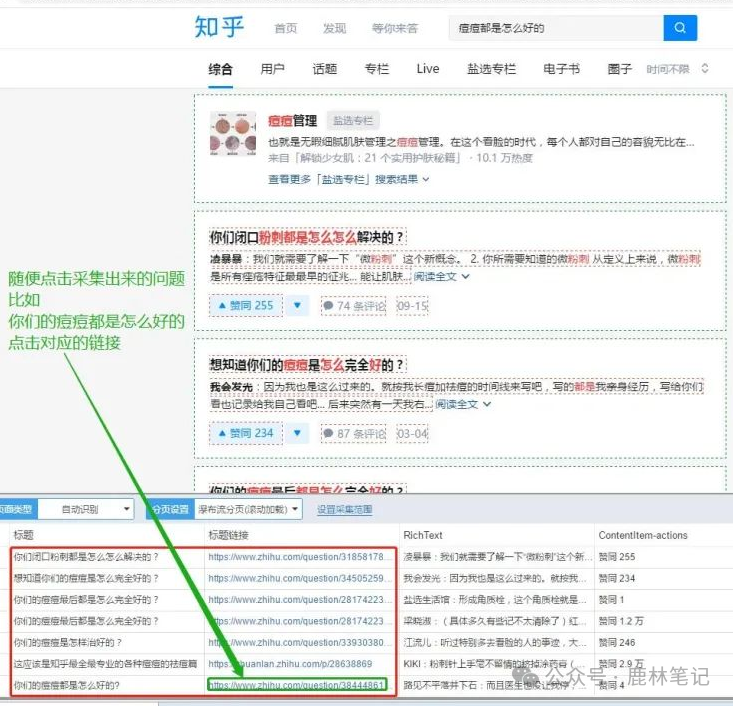The height and width of the screenshot is (706, 733).
Task: Switch to the 话题 tab
Action: pos(325,69)
